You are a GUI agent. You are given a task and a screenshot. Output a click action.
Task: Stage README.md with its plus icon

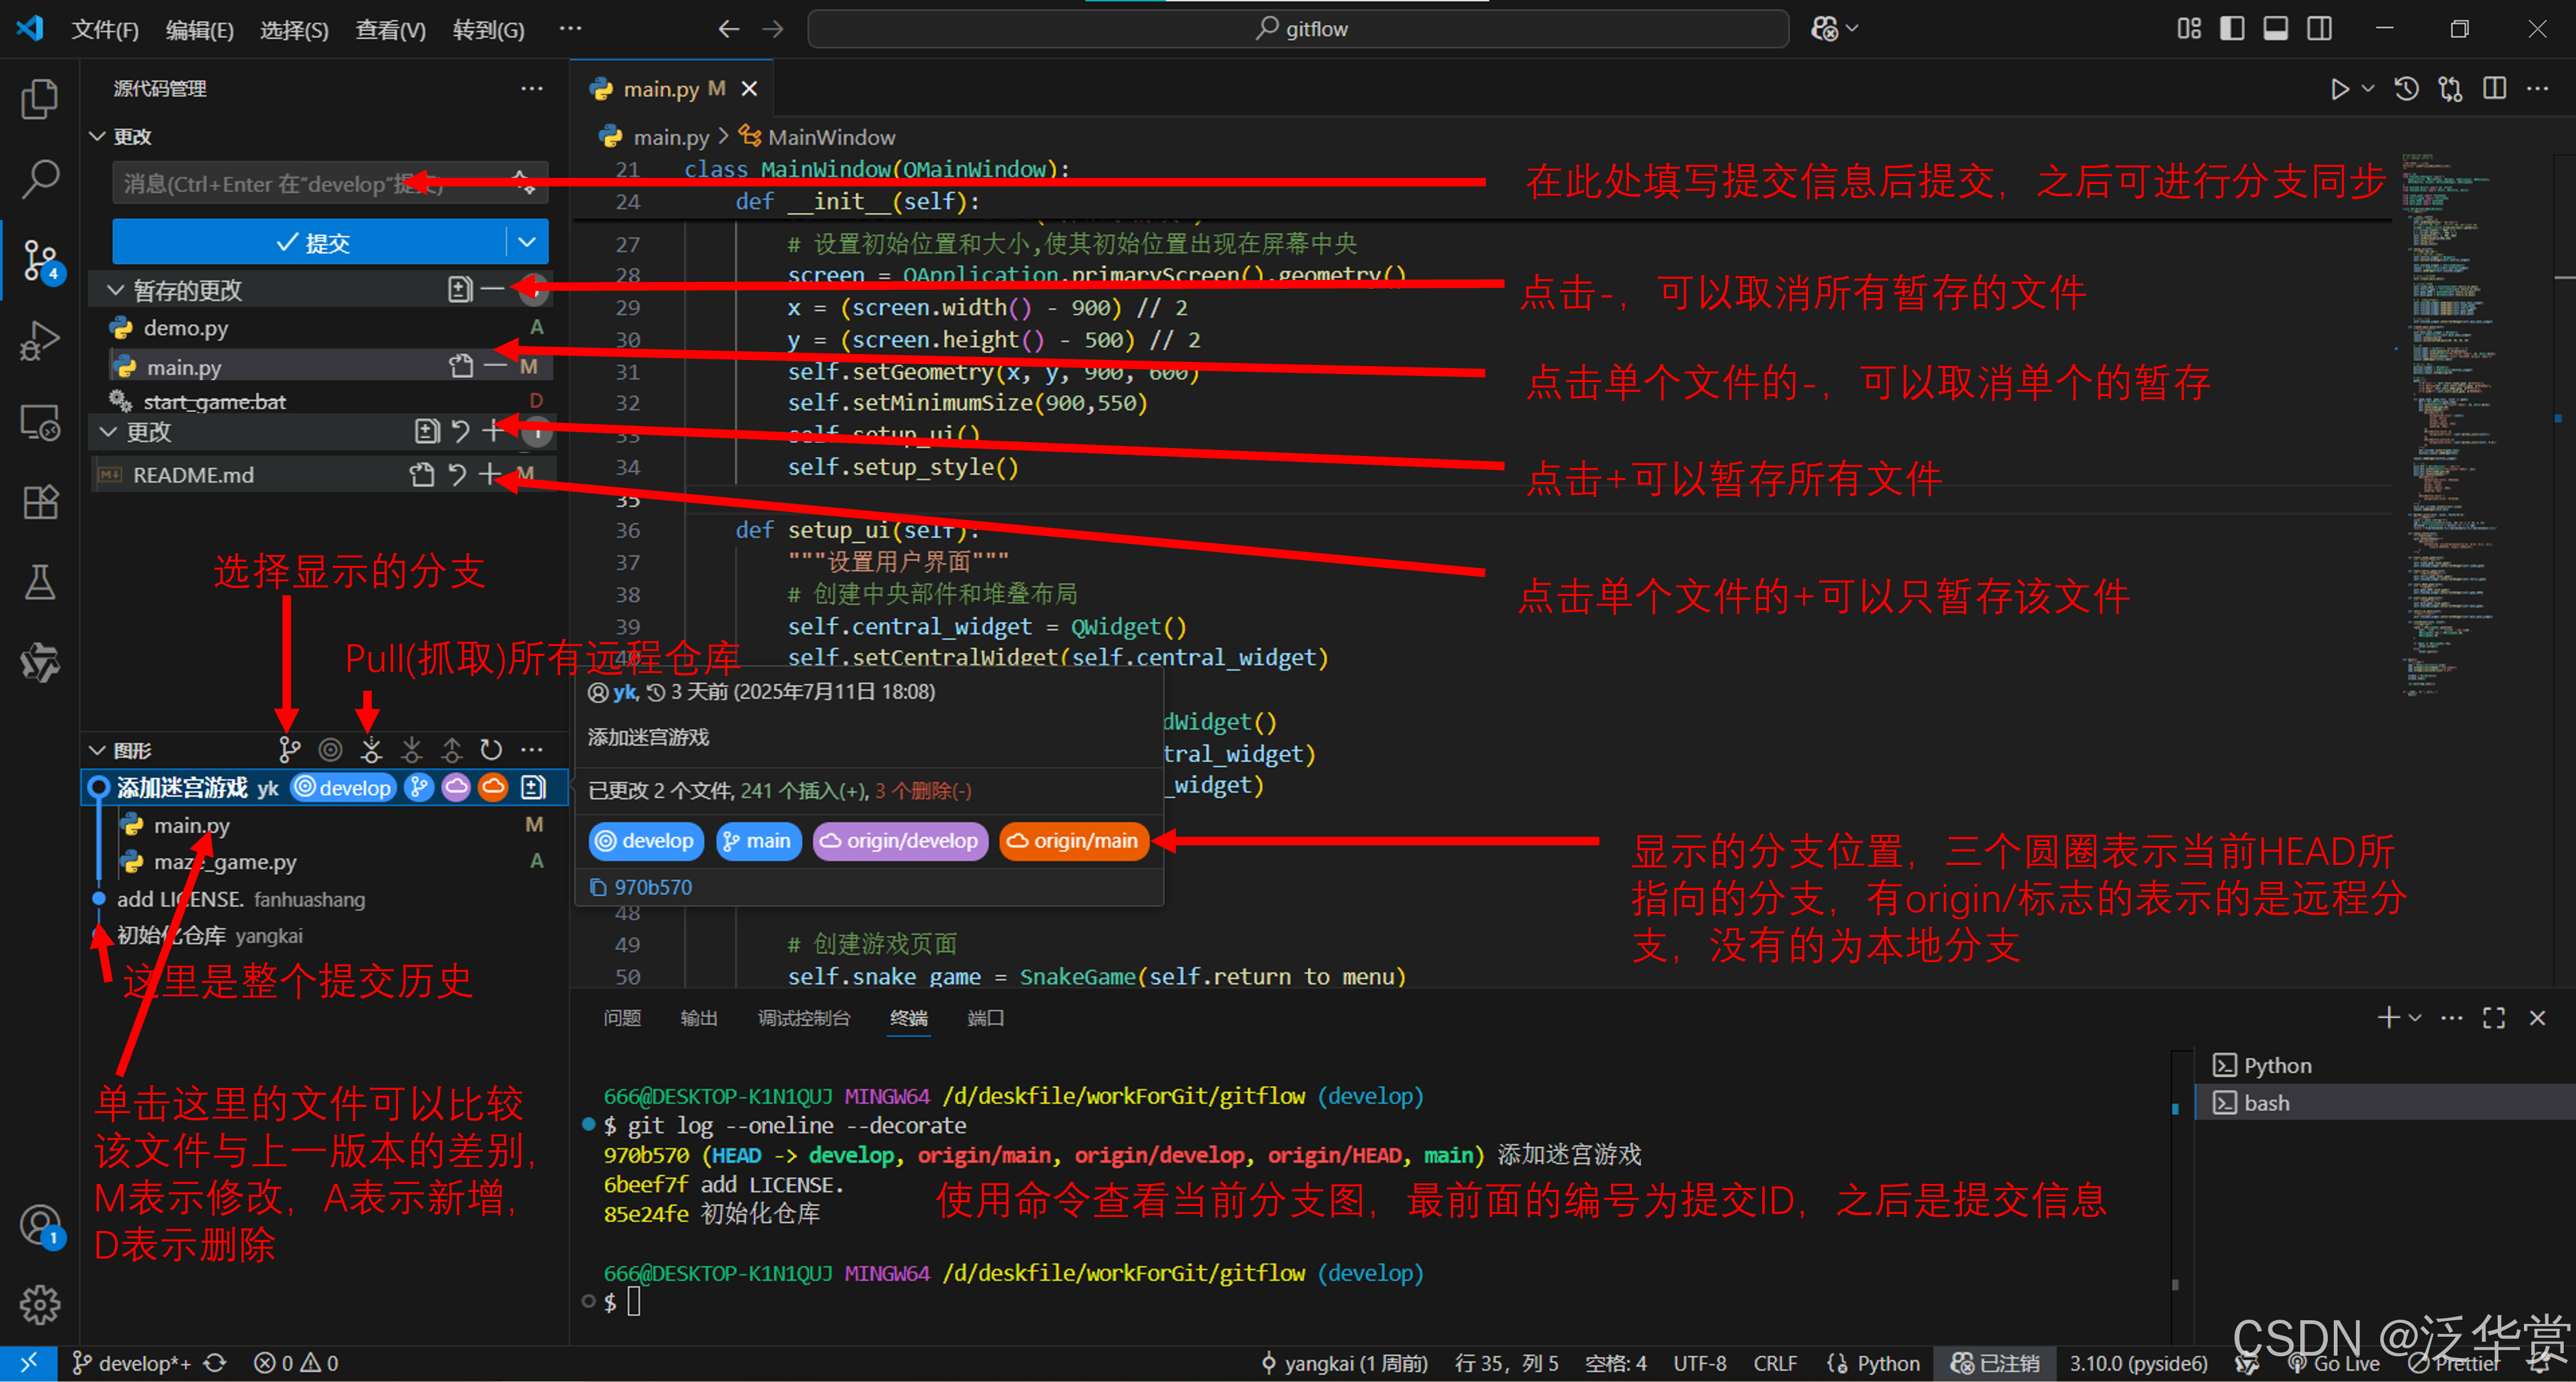(489, 474)
